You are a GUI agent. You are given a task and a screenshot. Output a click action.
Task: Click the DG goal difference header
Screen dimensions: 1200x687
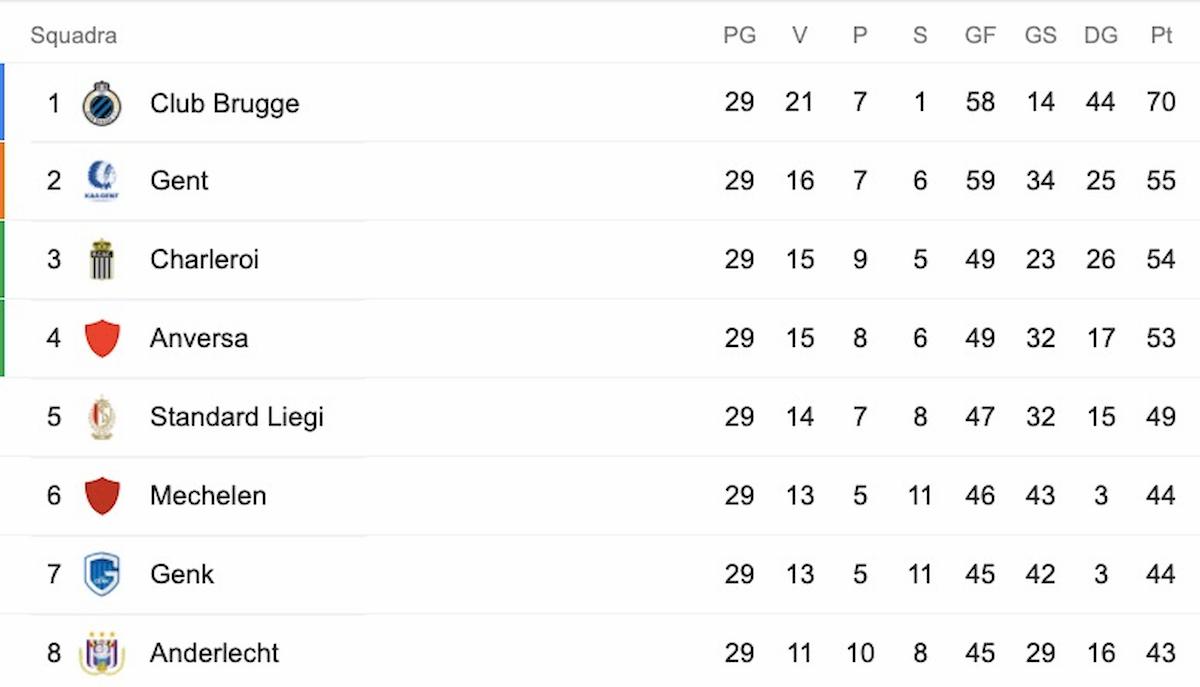pos(1100,36)
